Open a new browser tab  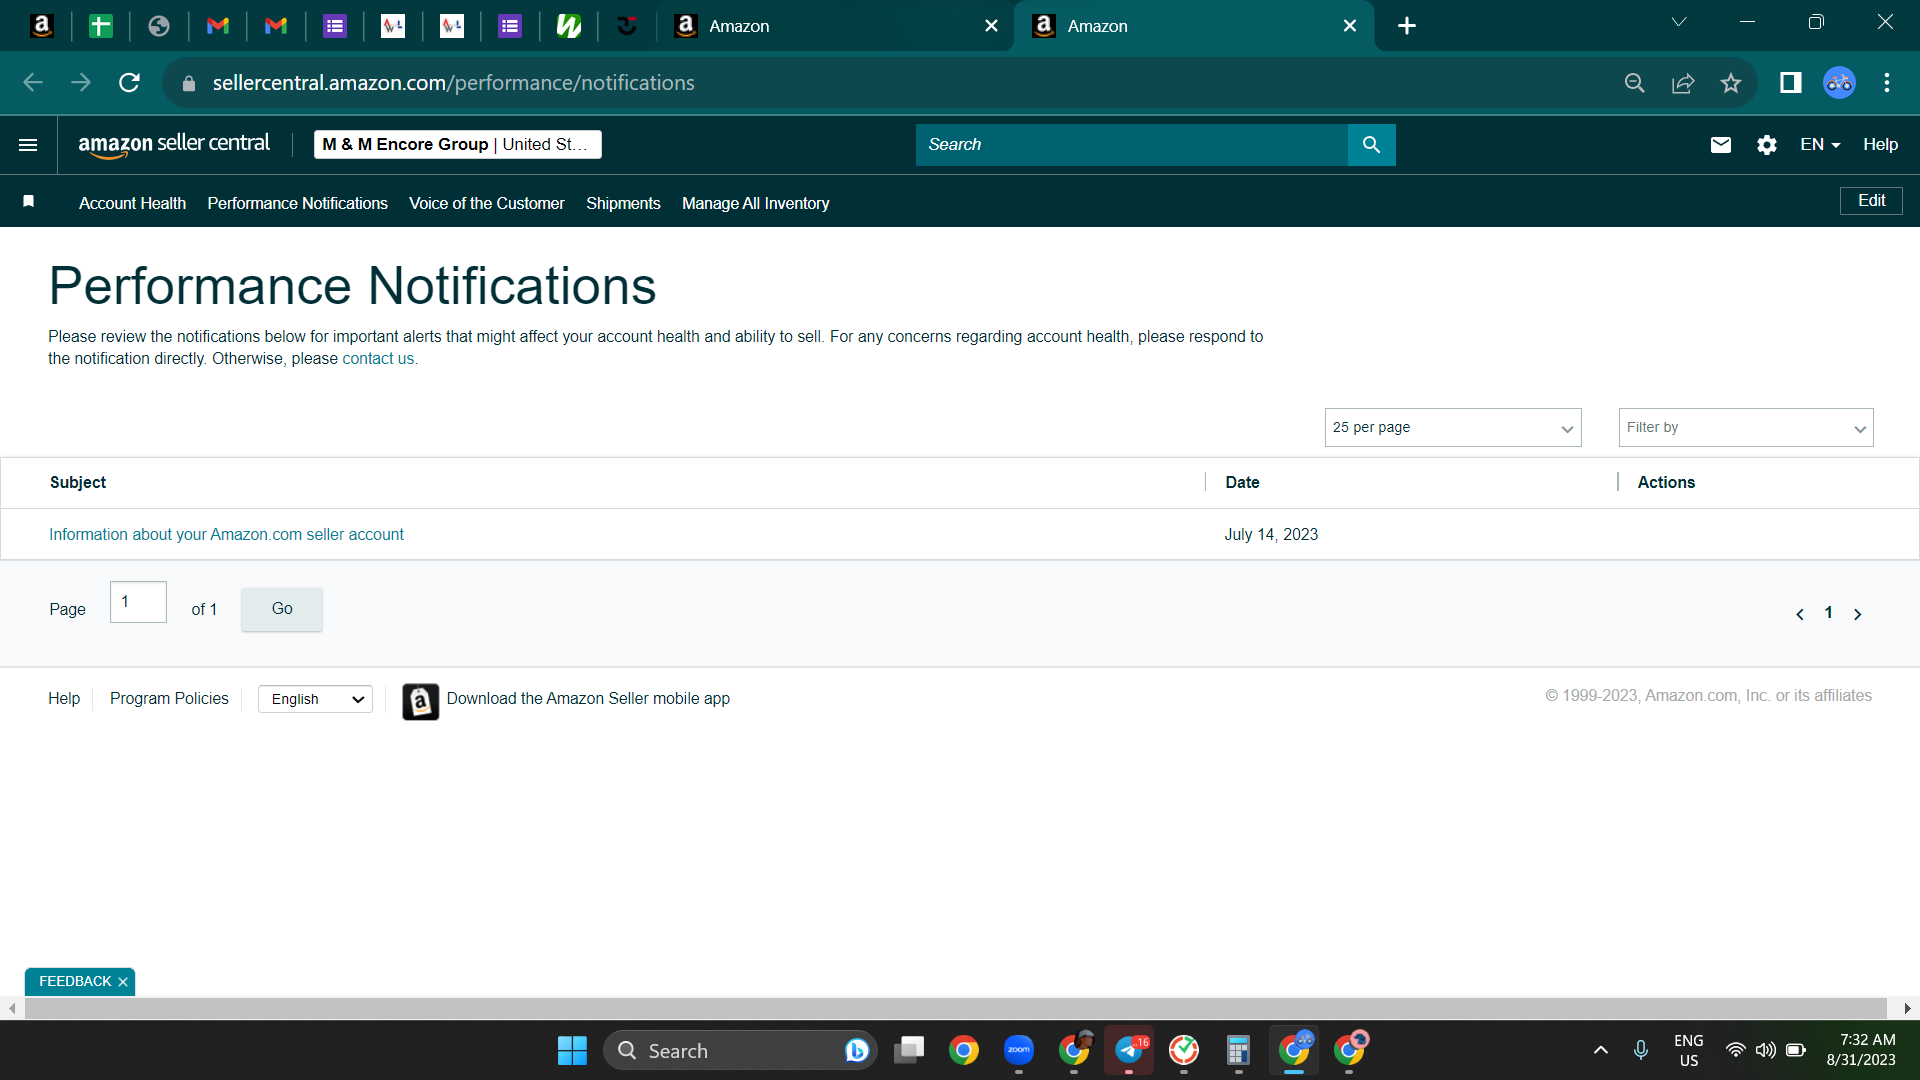click(1407, 26)
